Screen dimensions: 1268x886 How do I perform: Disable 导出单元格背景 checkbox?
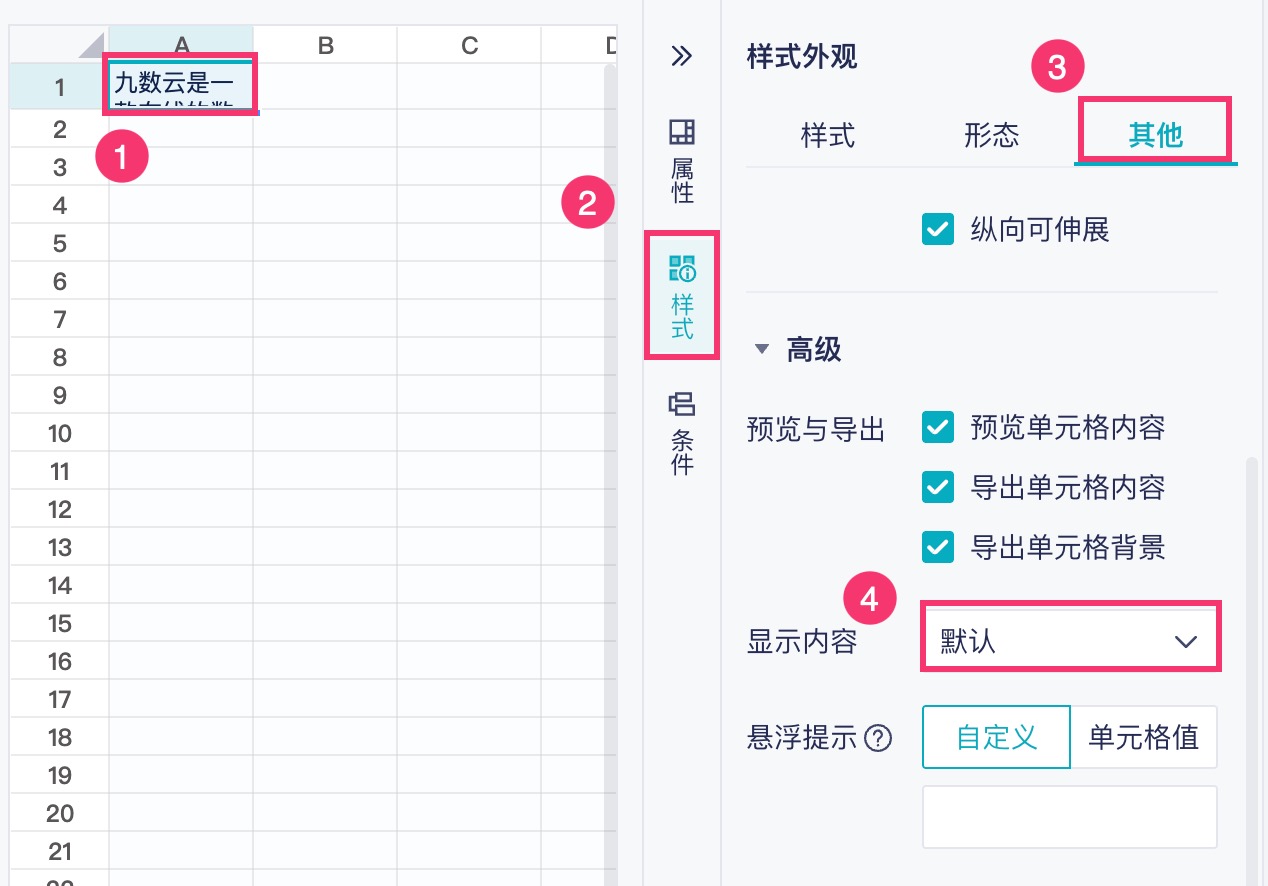tap(937, 547)
